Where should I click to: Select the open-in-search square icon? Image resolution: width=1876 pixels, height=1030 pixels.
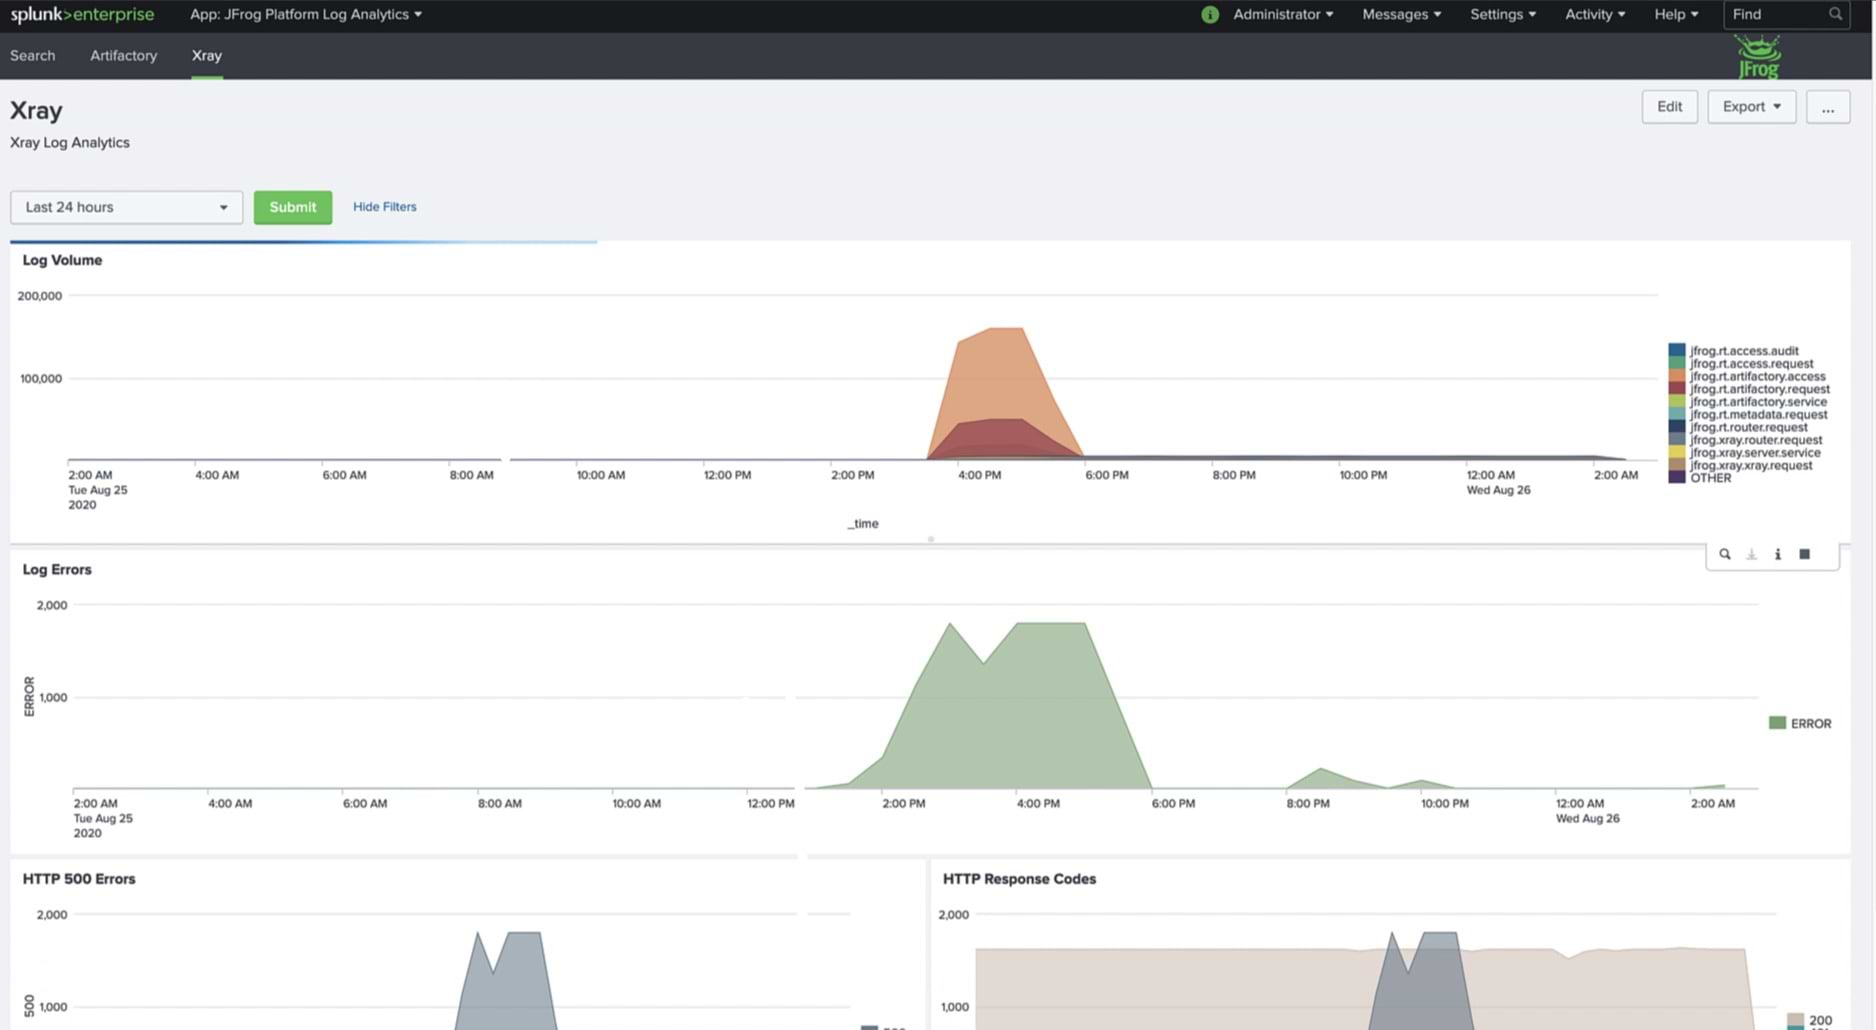click(x=1804, y=553)
